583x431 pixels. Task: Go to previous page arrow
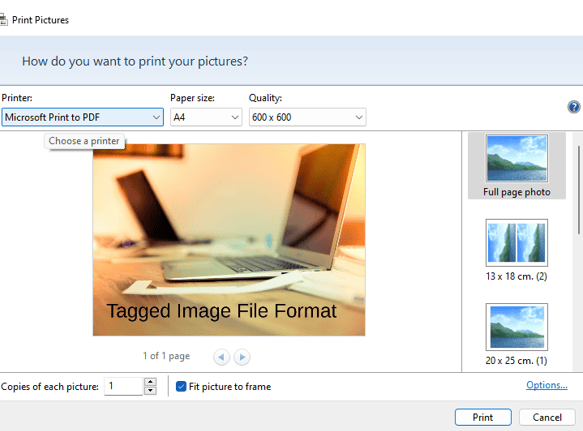(222, 357)
